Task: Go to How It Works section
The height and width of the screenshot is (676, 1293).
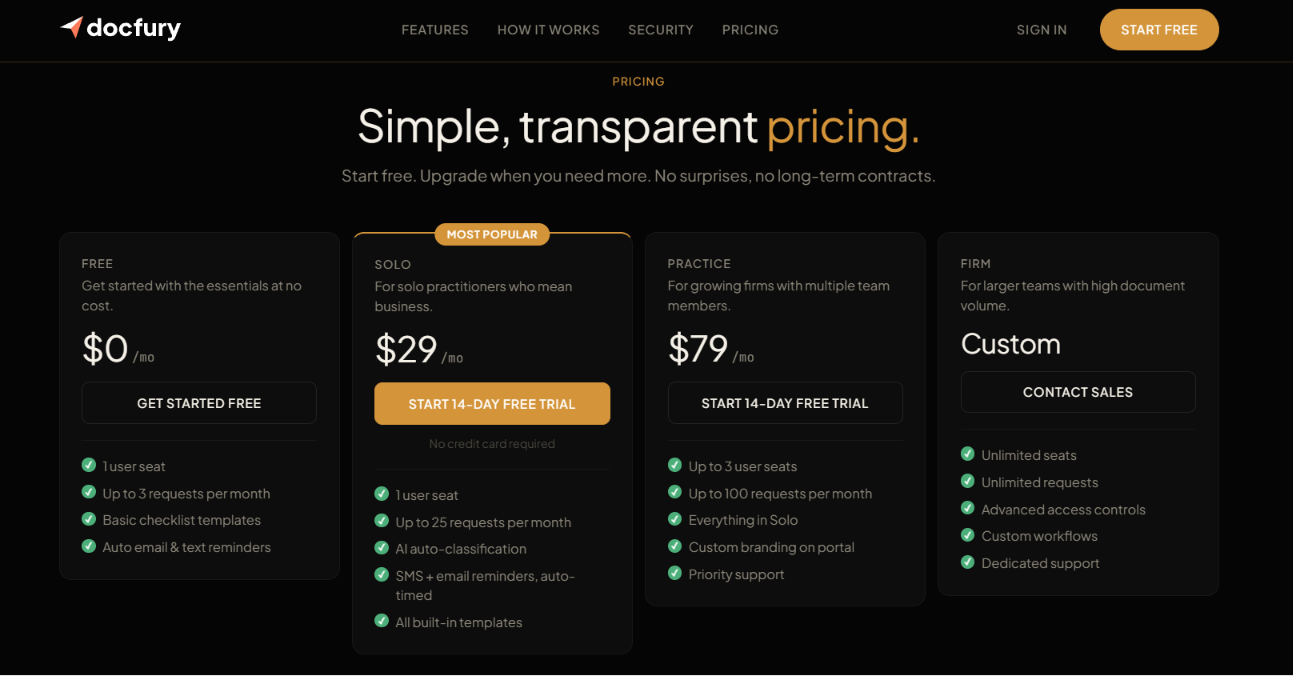Action: [x=548, y=30]
